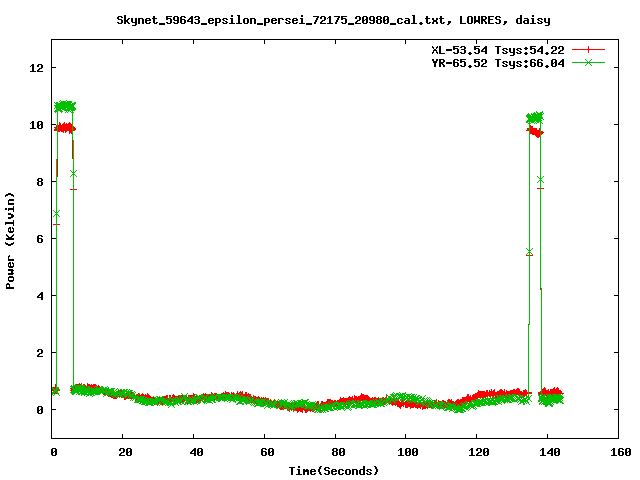Click x-axis tick label 140
The width and height of the screenshot is (640, 480).
(x=550, y=452)
